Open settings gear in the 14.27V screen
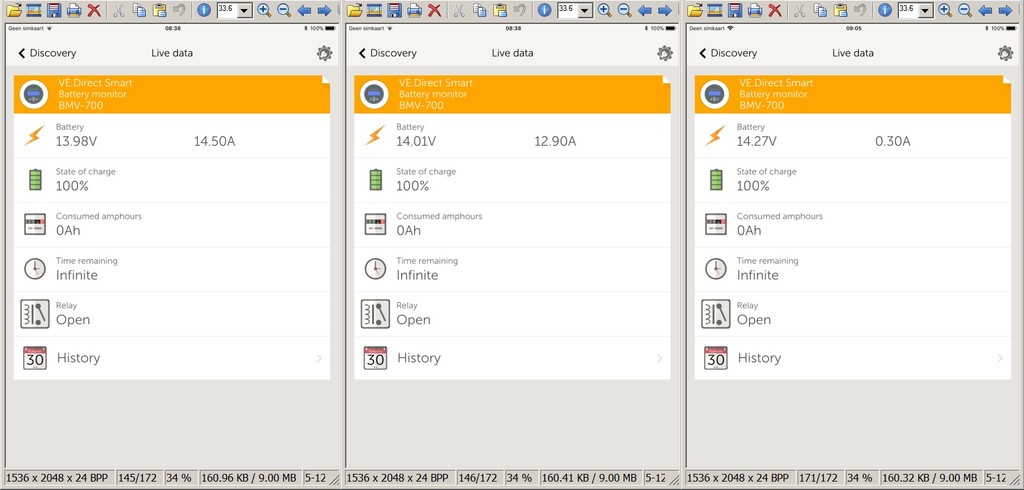 (1006, 54)
